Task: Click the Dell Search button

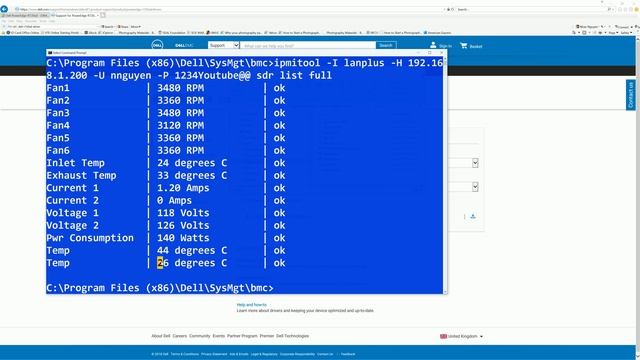Action: (386, 45)
